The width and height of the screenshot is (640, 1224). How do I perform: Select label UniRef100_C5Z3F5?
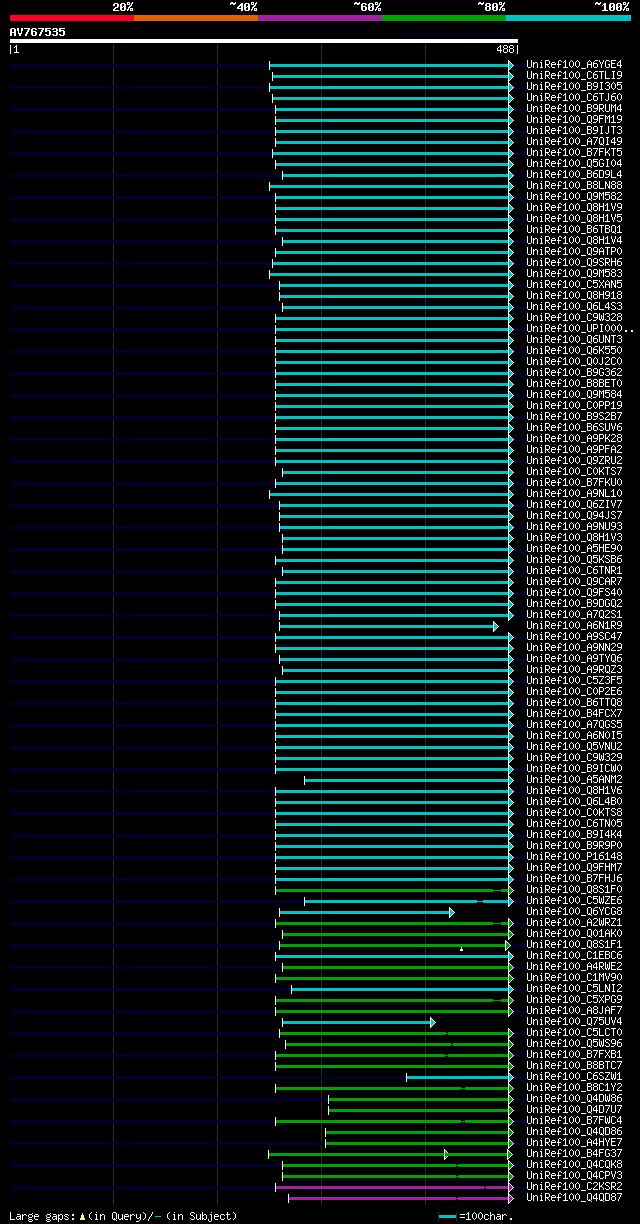574,680
